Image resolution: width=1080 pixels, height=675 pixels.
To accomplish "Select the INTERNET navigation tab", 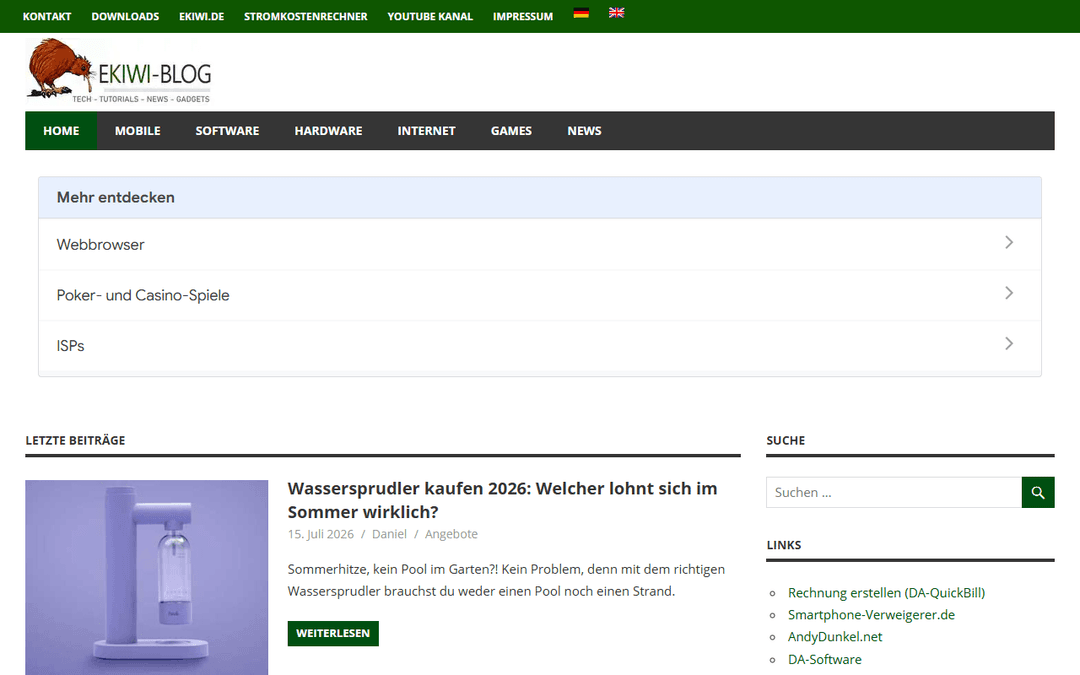I will (426, 131).
